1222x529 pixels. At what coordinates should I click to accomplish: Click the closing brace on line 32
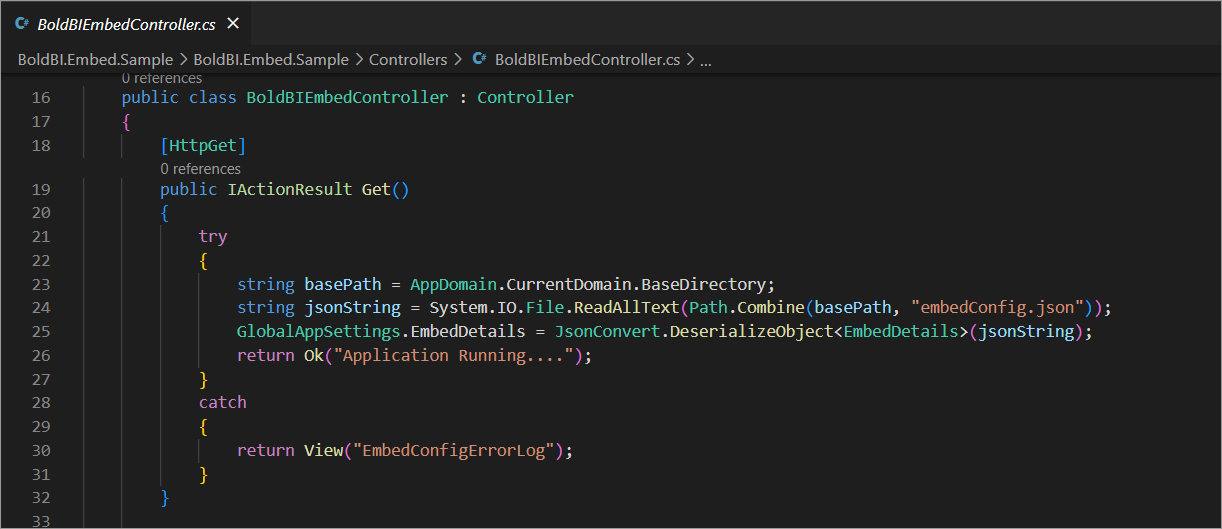(x=165, y=497)
